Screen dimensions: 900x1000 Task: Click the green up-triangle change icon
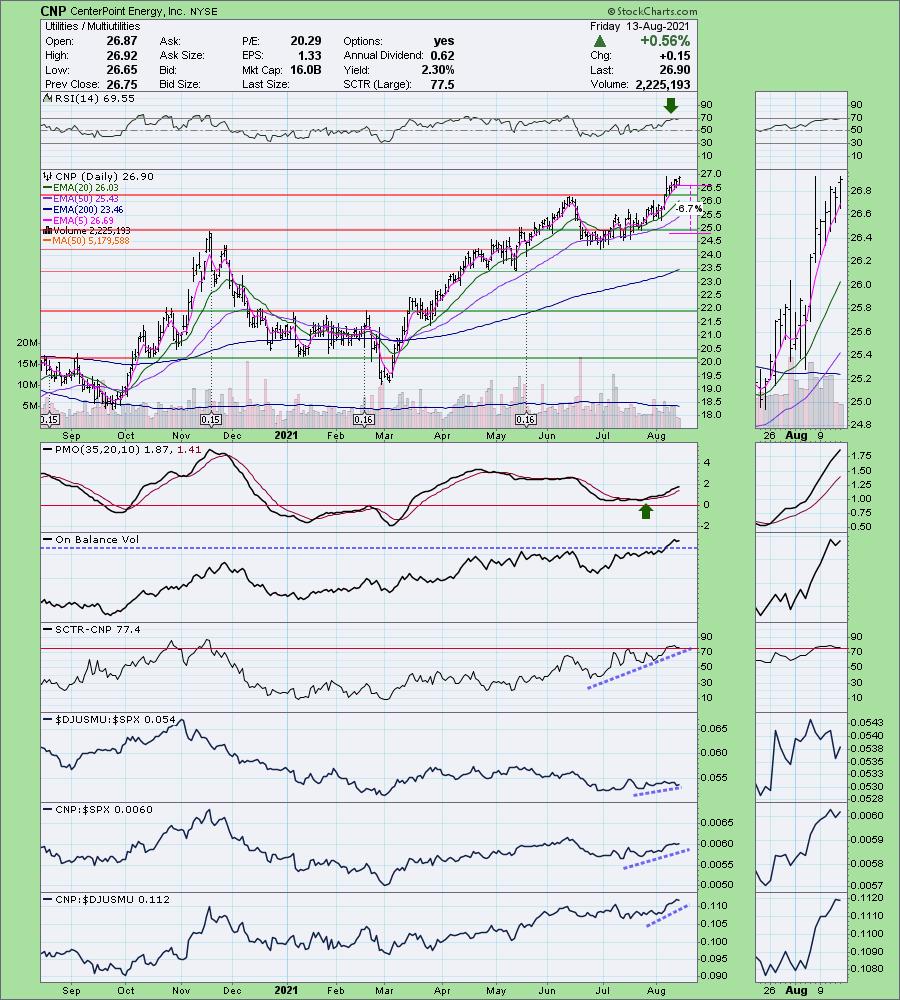[x=599, y=41]
